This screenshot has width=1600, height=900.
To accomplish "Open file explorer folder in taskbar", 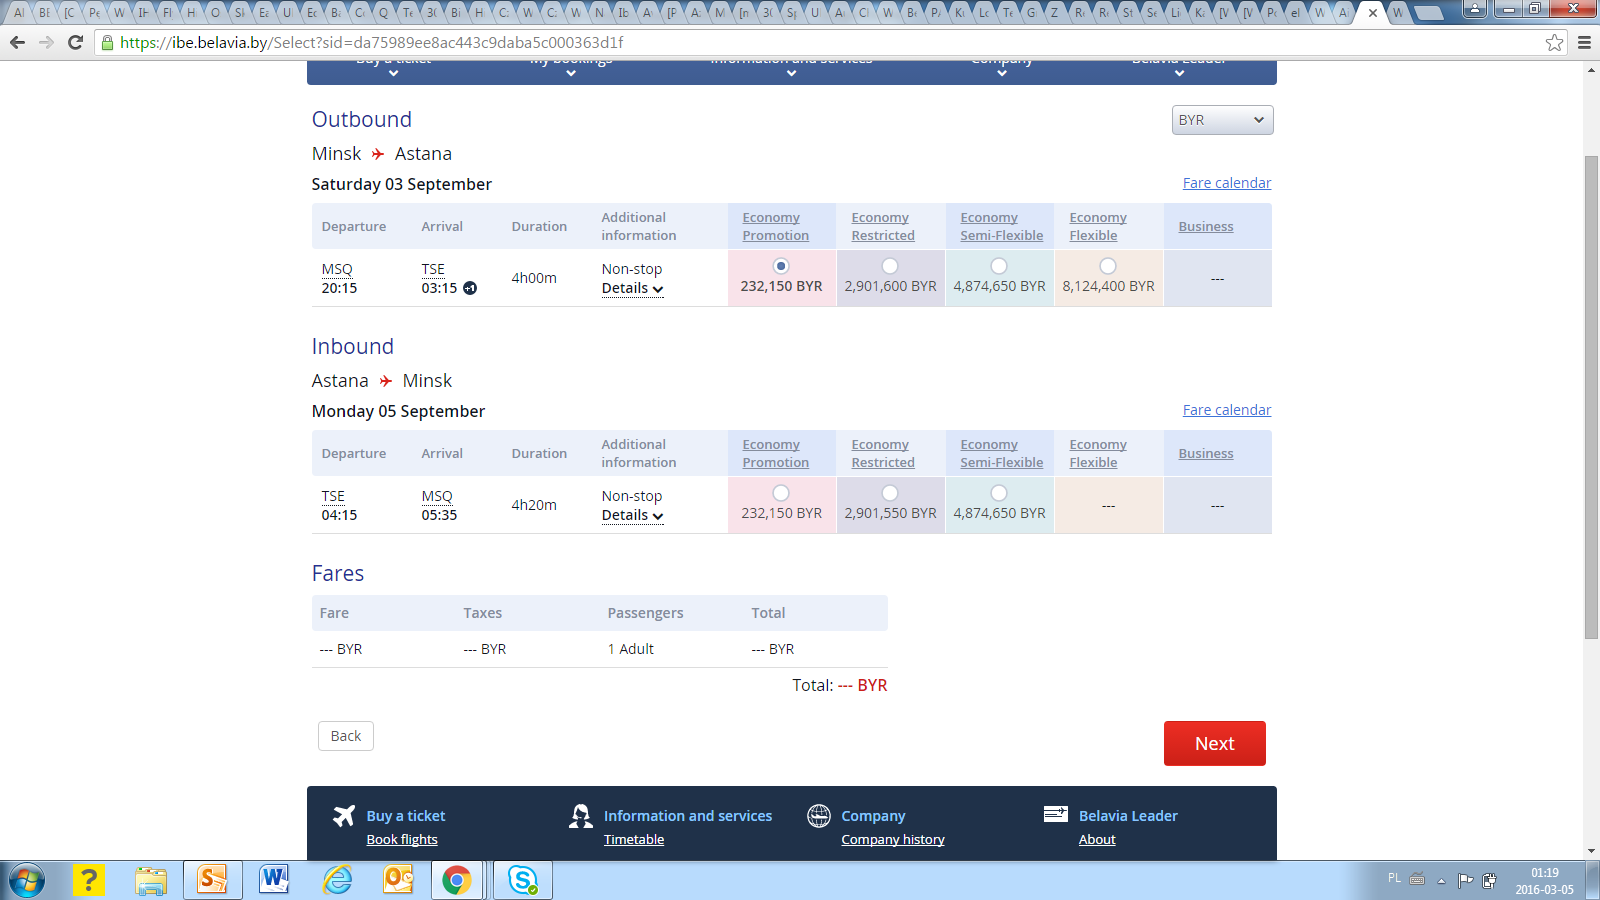I will pyautogui.click(x=151, y=880).
